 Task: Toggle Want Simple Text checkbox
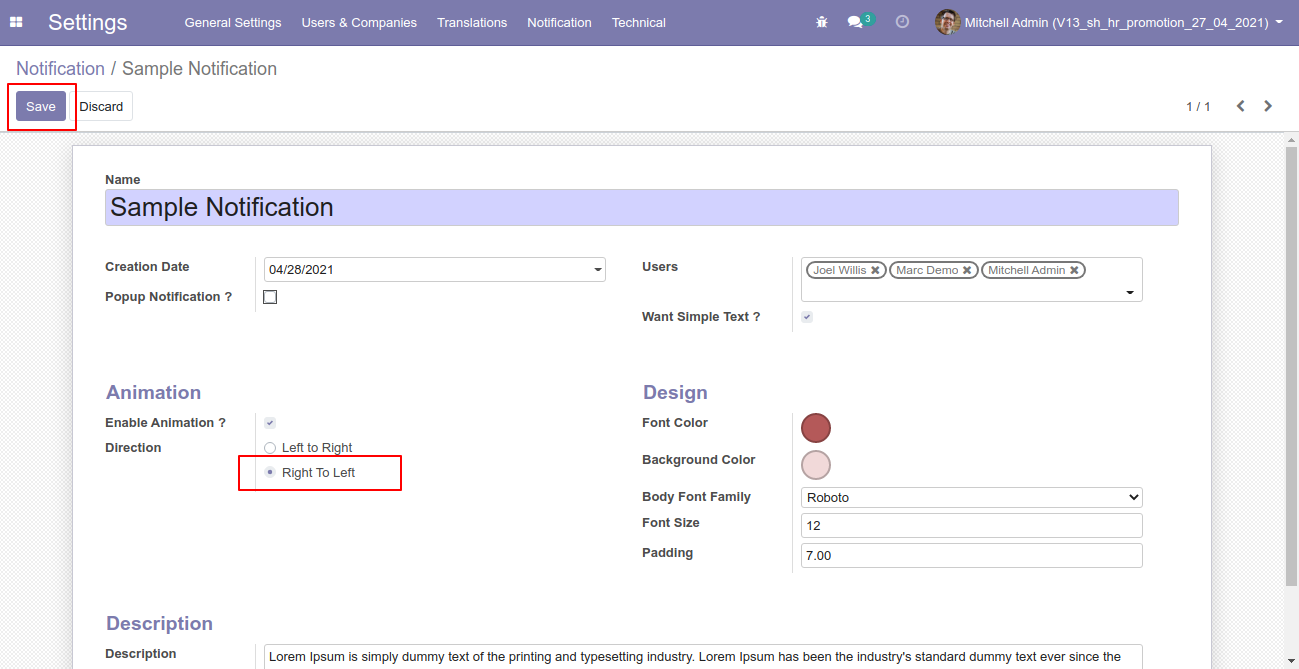tap(807, 317)
